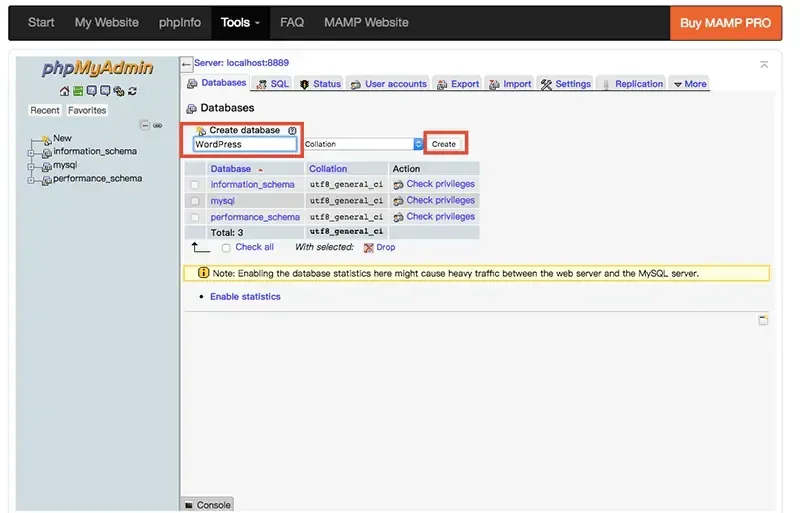This screenshot has width=800, height=513.
Task: Click the bookmark icon at right edge
Action: [763, 320]
